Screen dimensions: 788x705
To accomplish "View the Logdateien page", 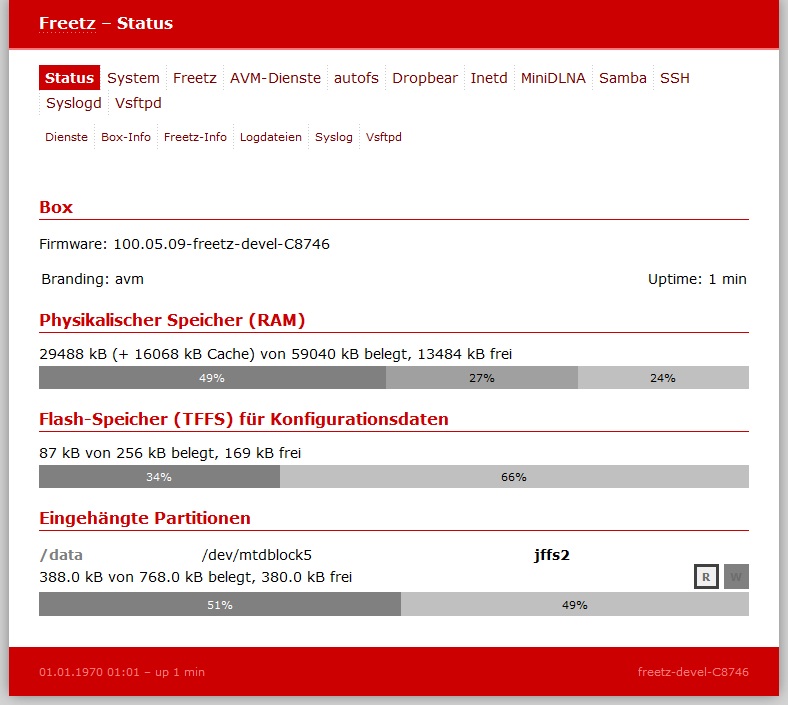I will (x=271, y=137).
